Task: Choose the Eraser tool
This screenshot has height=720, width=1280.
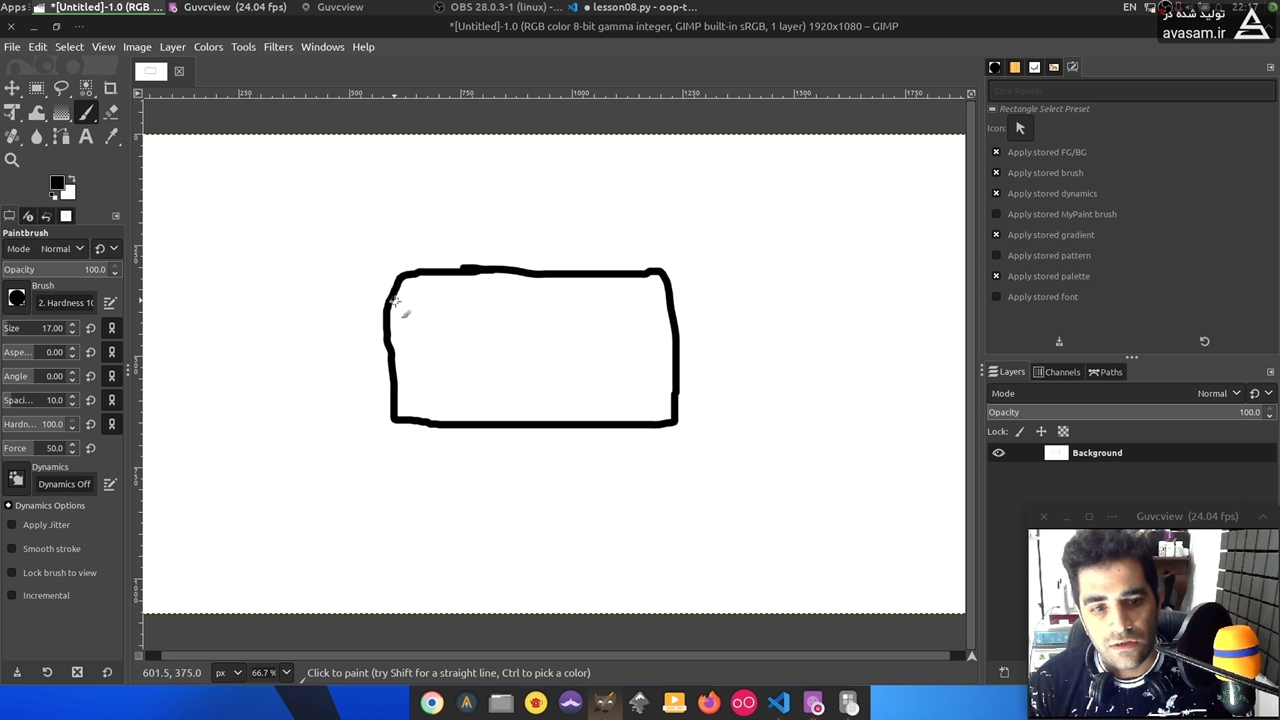Action: click(111, 113)
